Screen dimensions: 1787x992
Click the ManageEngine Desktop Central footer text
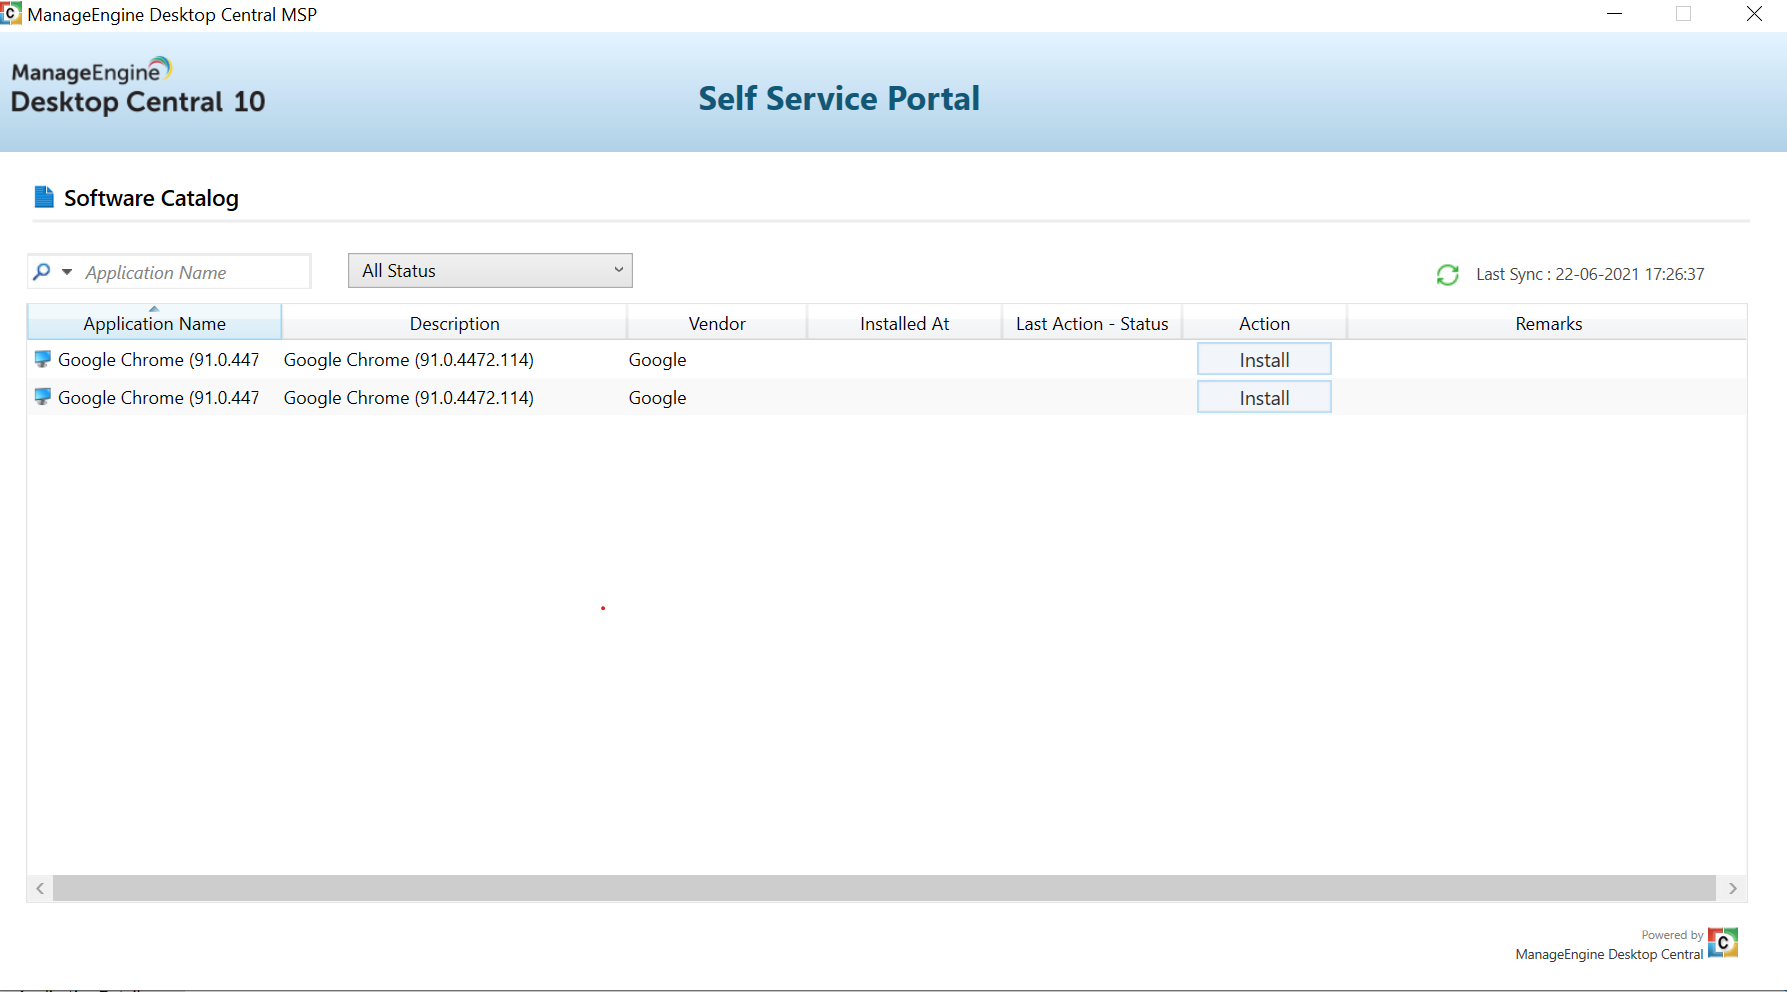click(1609, 954)
